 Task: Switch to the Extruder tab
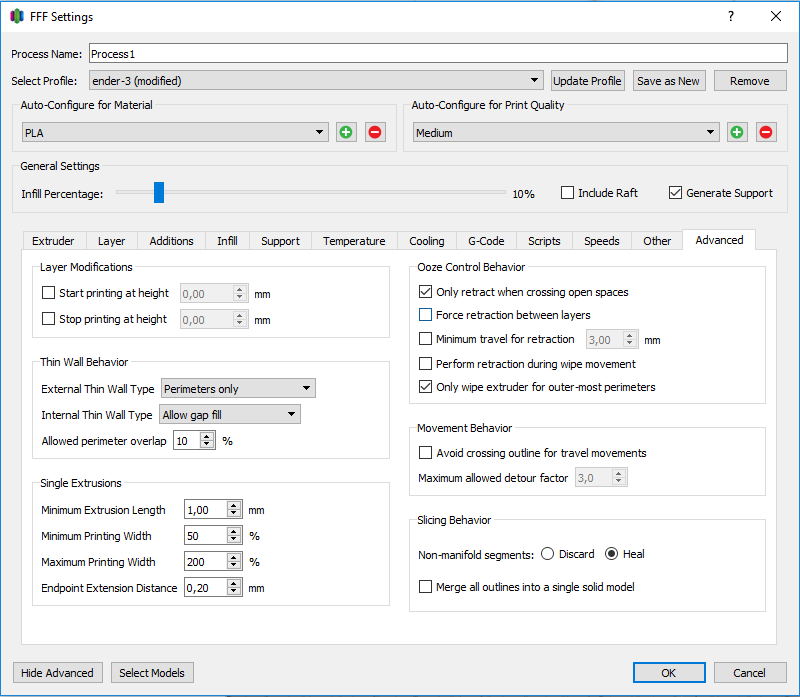[x=53, y=241]
